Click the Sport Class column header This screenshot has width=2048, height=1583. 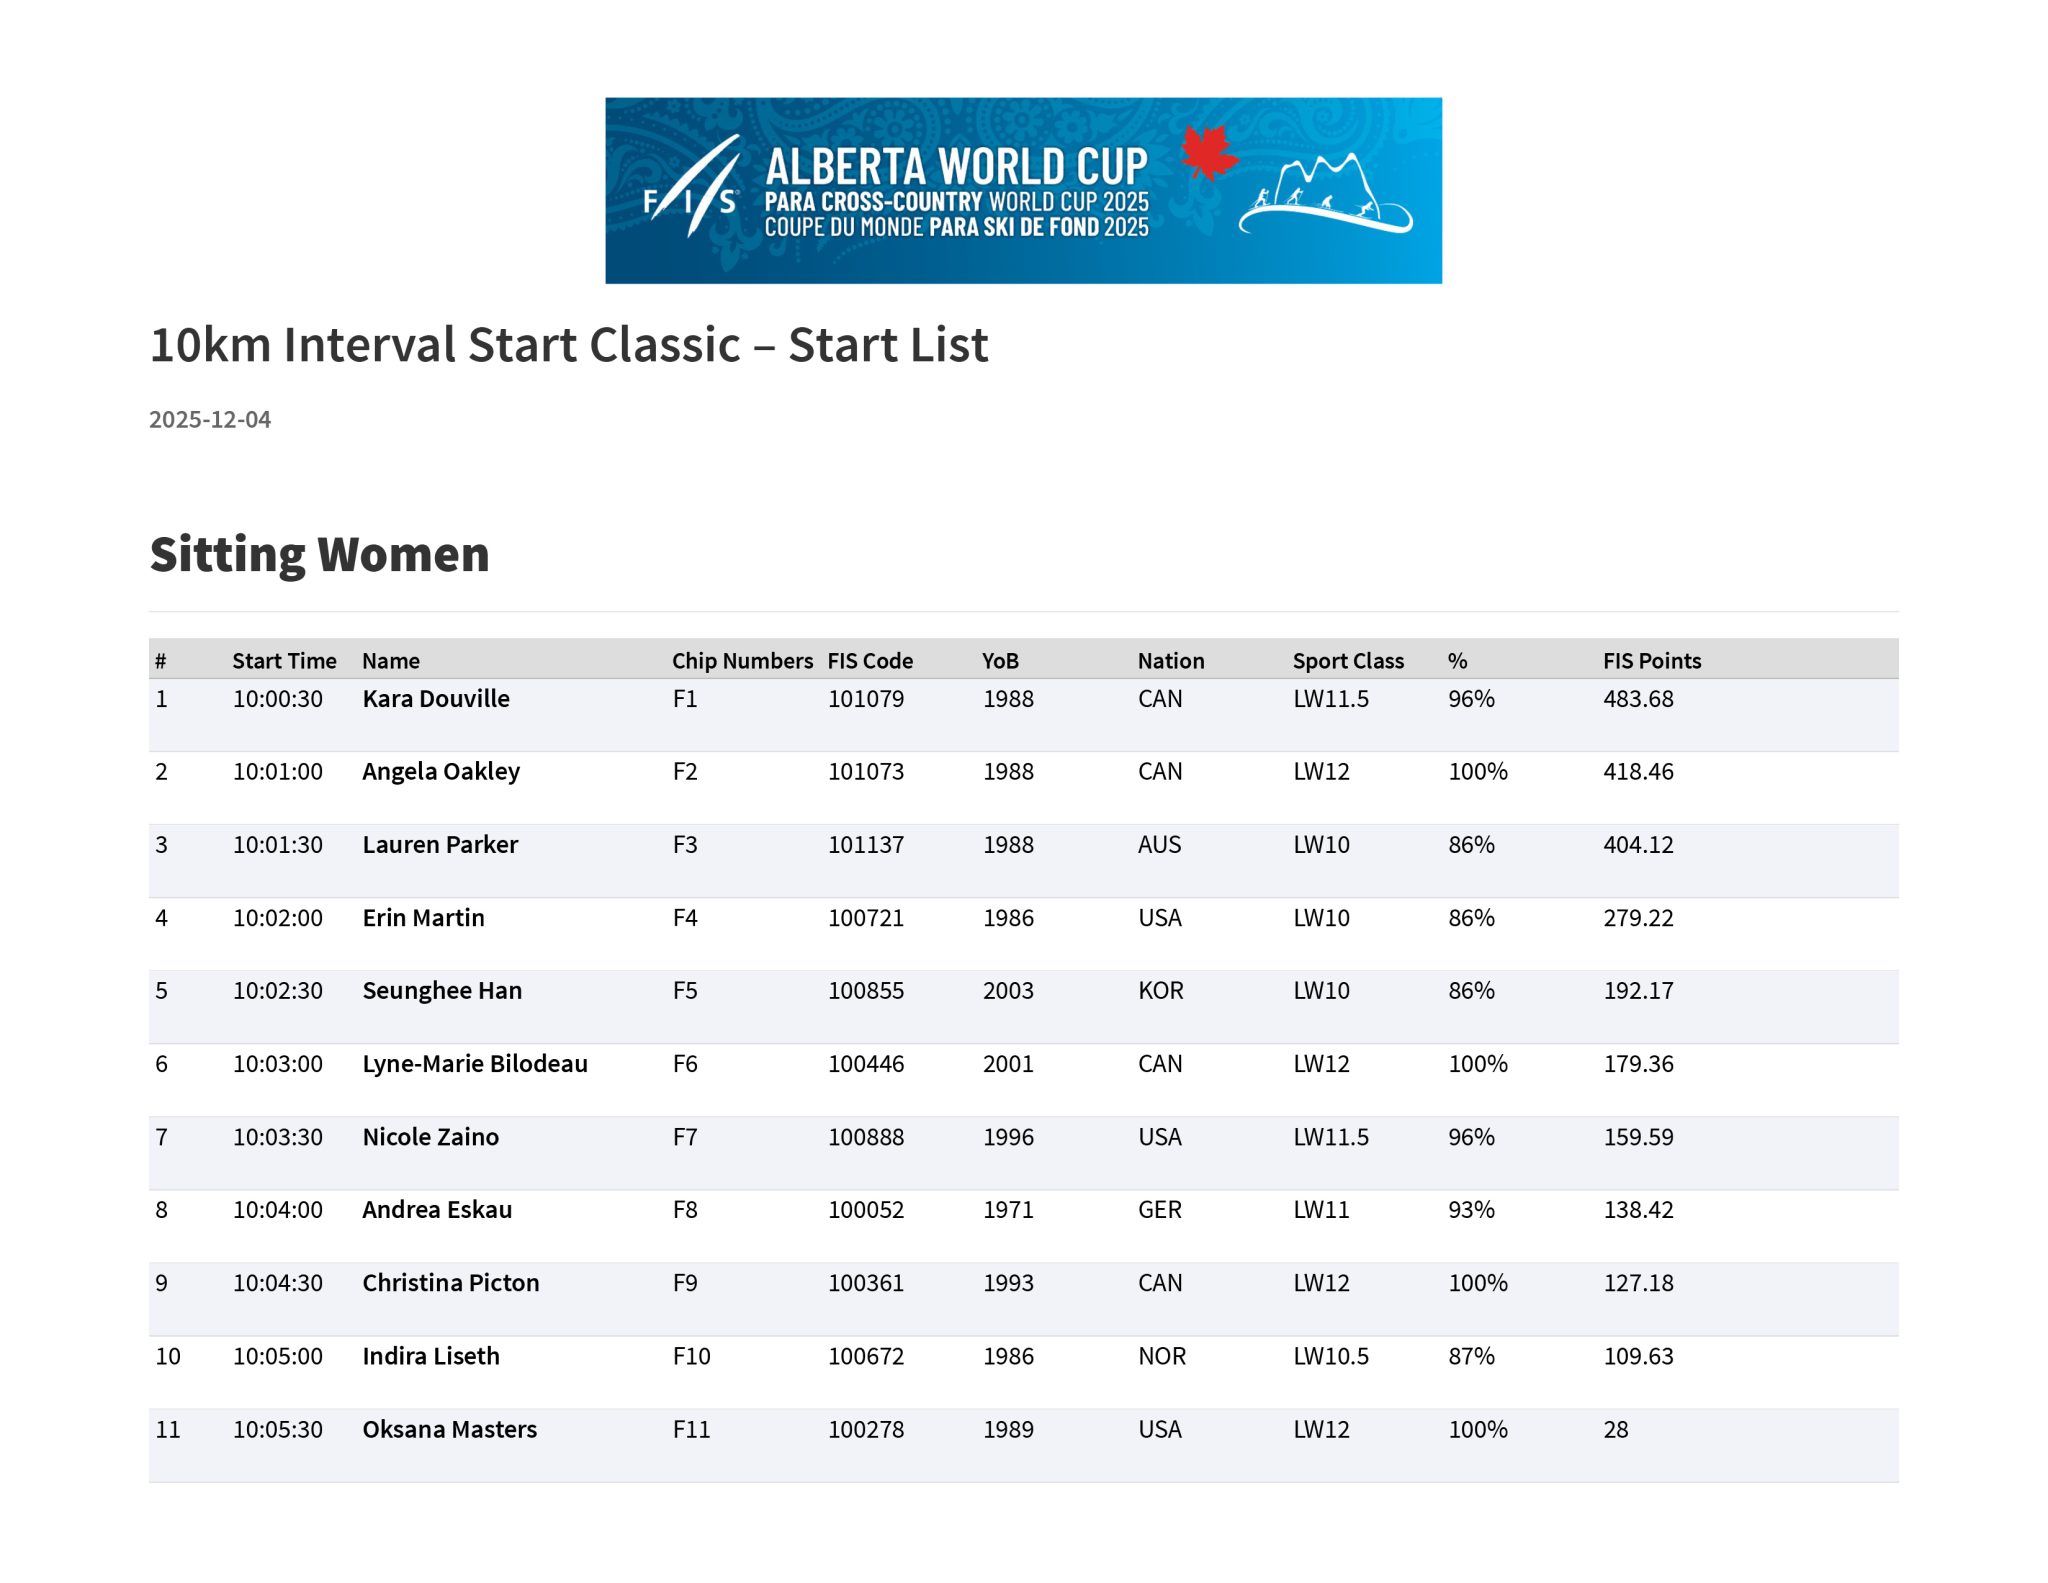click(x=1348, y=661)
